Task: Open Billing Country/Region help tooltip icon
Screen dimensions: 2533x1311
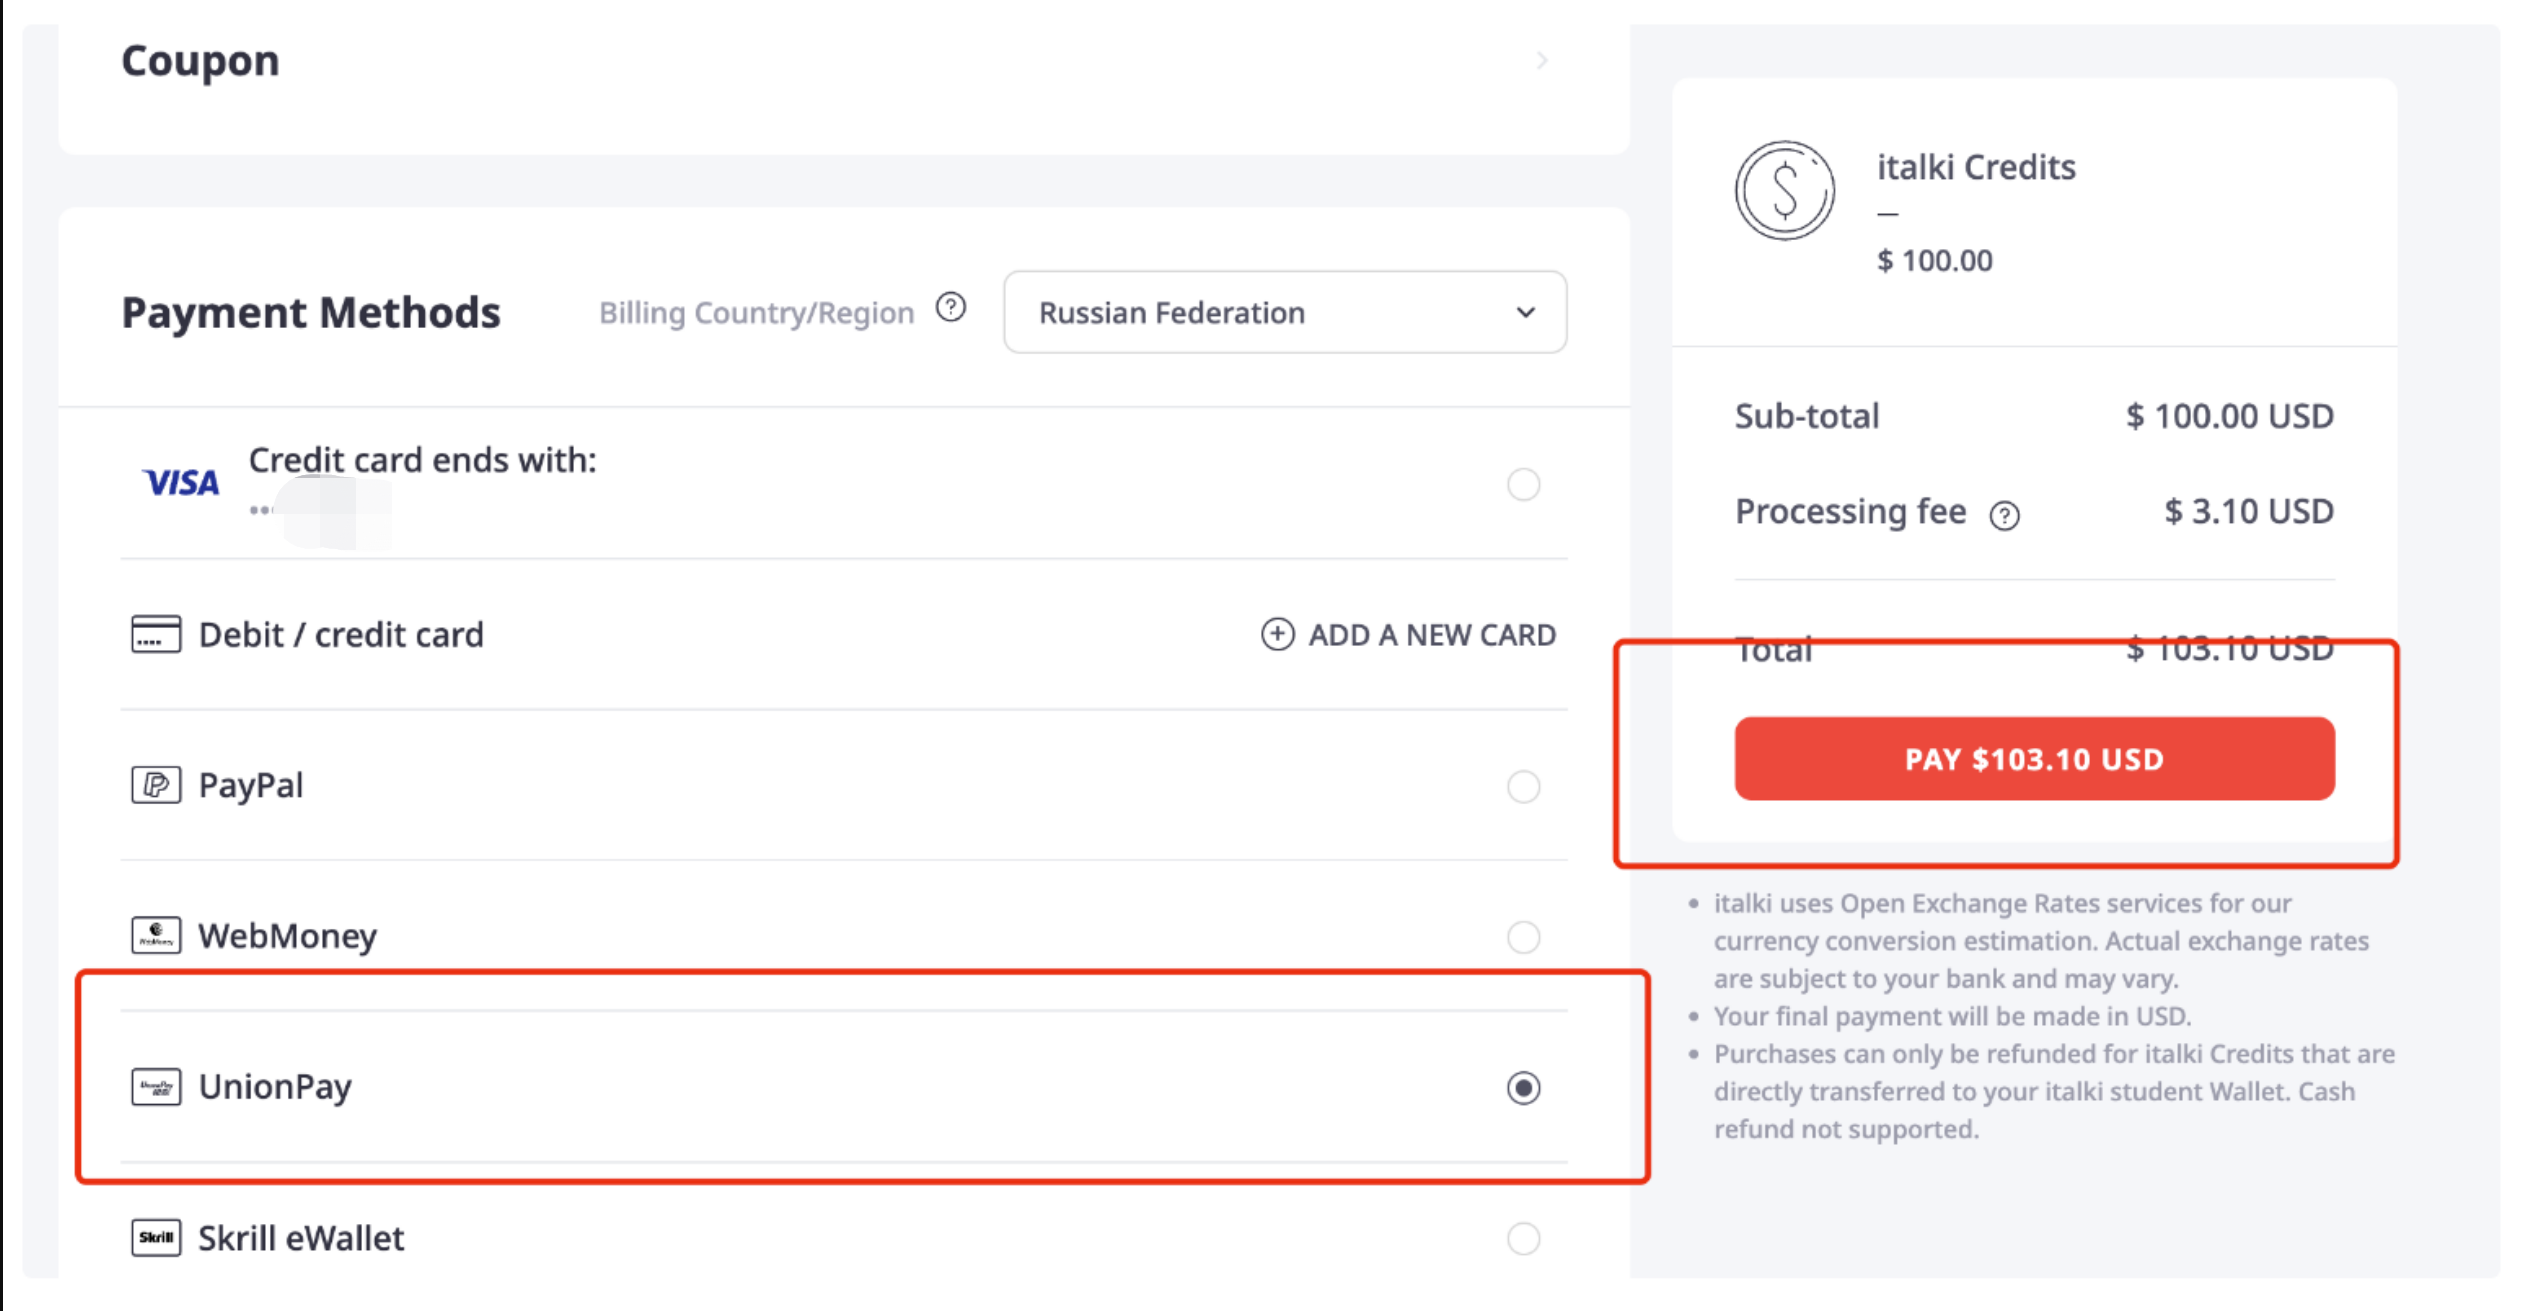Action: pyautogui.click(x=951, y=308)
